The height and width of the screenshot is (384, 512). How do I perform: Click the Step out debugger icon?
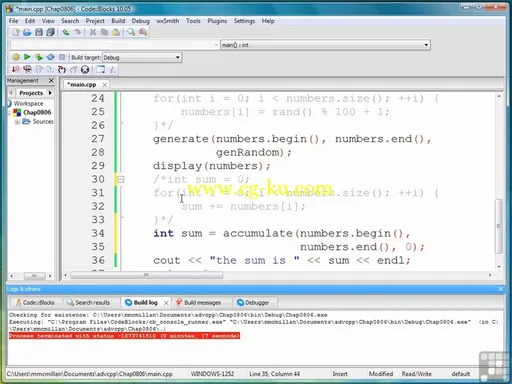click(x=74, y=69)
